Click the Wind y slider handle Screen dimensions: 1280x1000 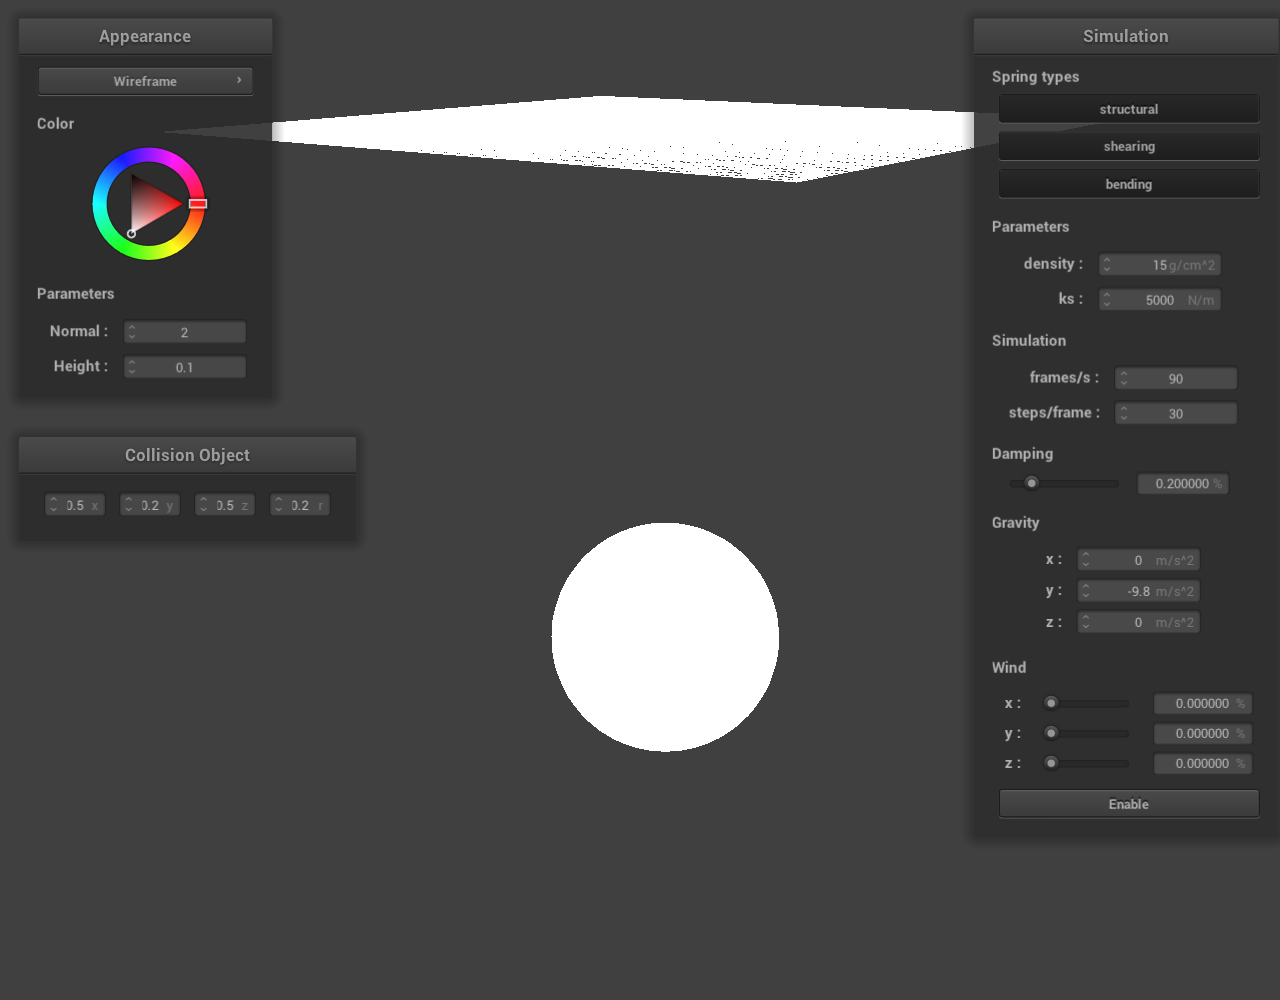click(1051, 733)
